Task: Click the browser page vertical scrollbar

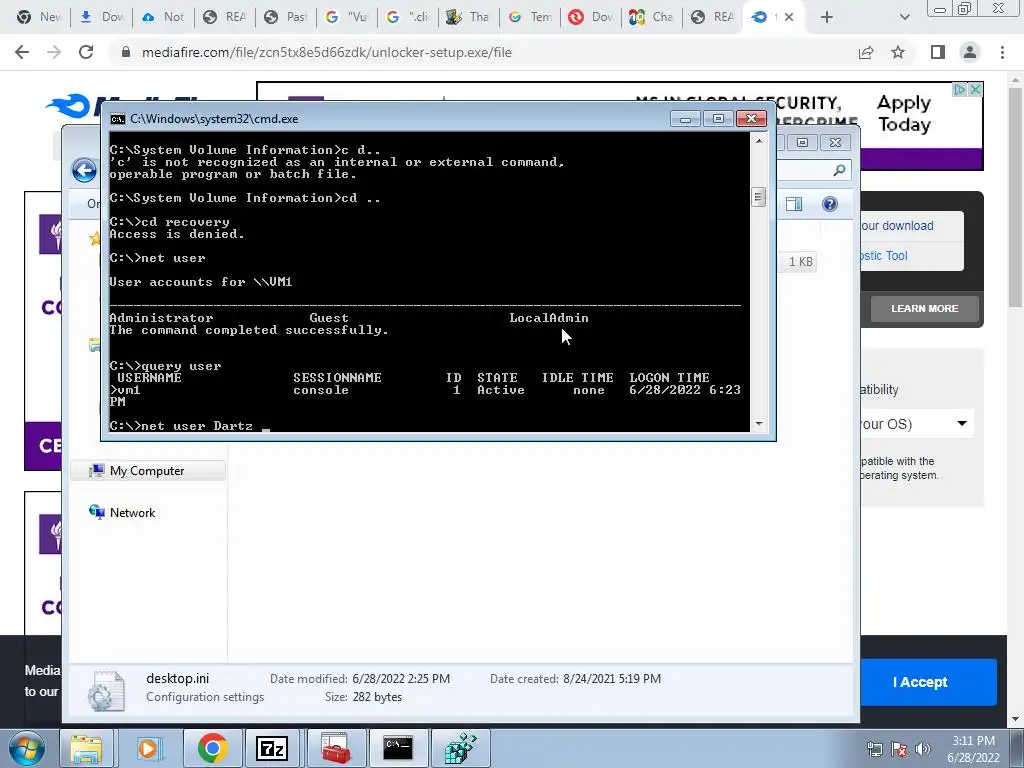Action: click(1016, 196)
